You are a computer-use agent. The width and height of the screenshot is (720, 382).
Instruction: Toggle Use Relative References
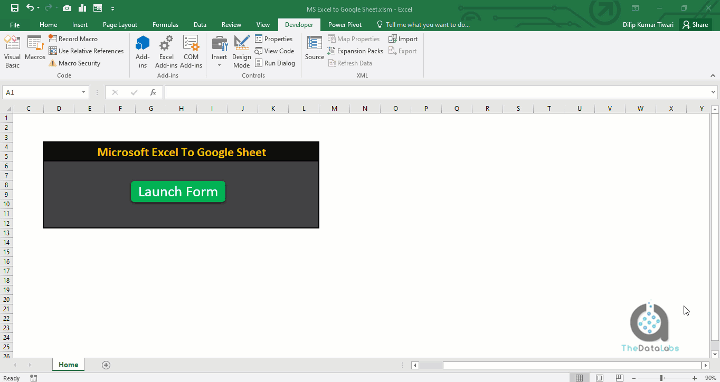86,51
